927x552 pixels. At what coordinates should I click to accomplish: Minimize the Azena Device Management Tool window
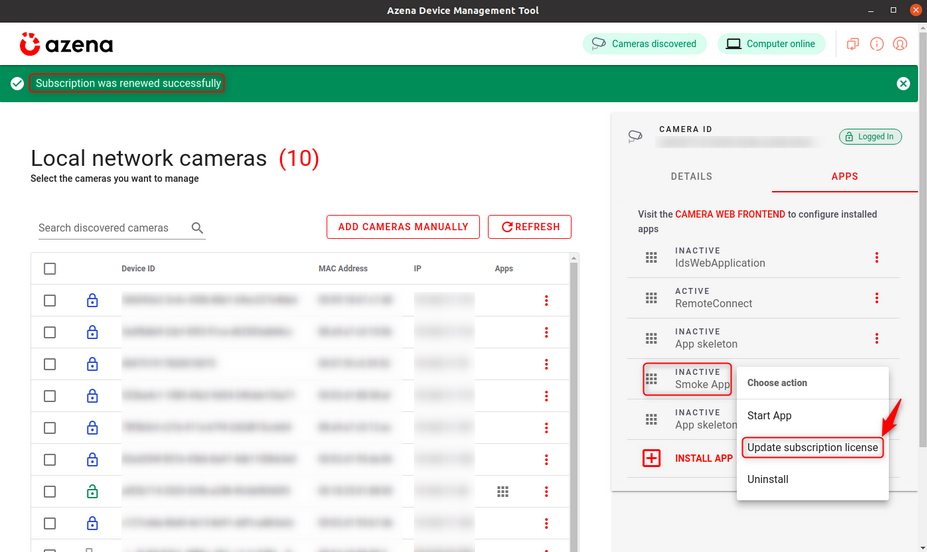pyautogui.click(x=871, y=11)
